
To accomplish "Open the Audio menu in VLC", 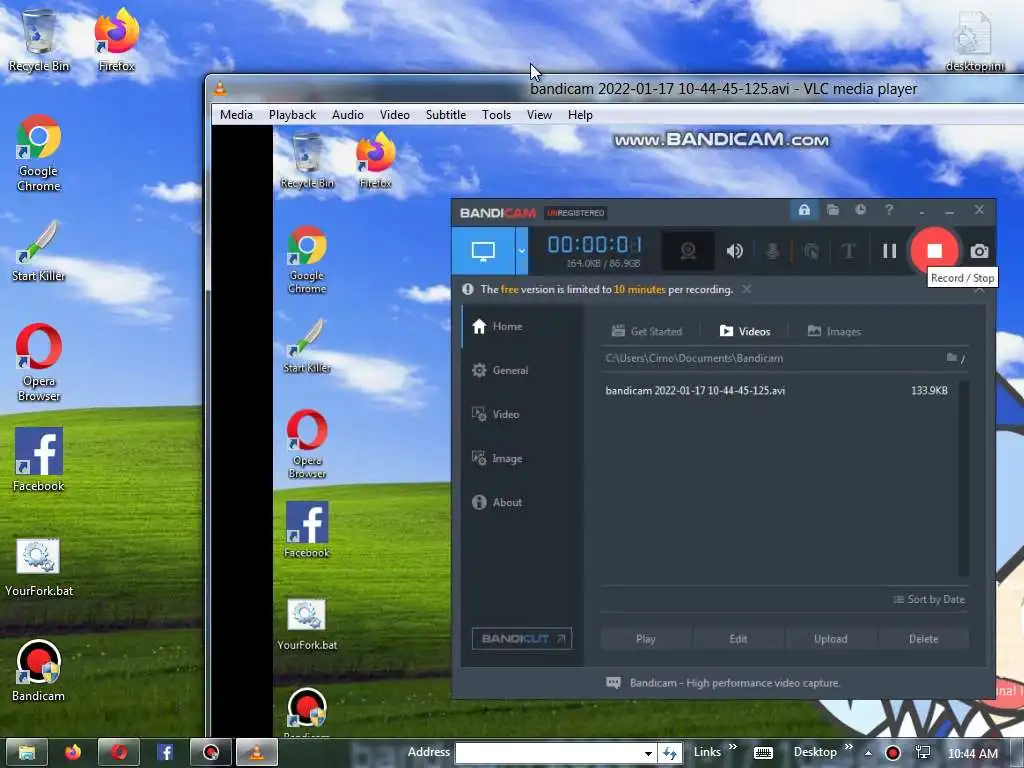I will pyautogui.click(x=347, y=115).
